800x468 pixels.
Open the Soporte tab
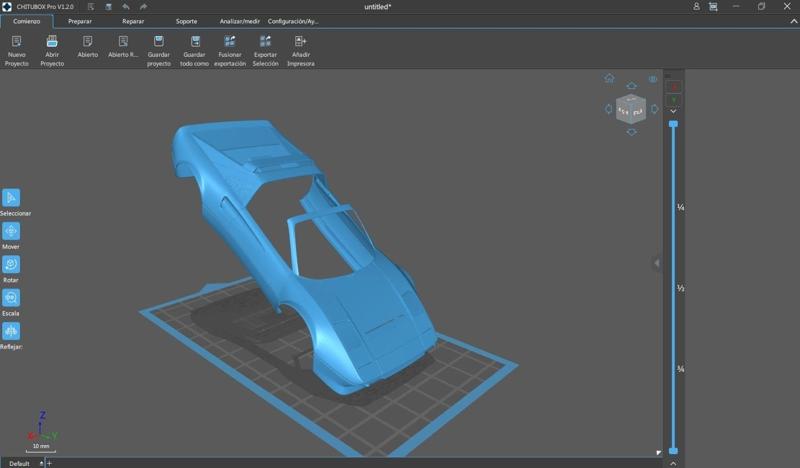[x=186, y=21]
